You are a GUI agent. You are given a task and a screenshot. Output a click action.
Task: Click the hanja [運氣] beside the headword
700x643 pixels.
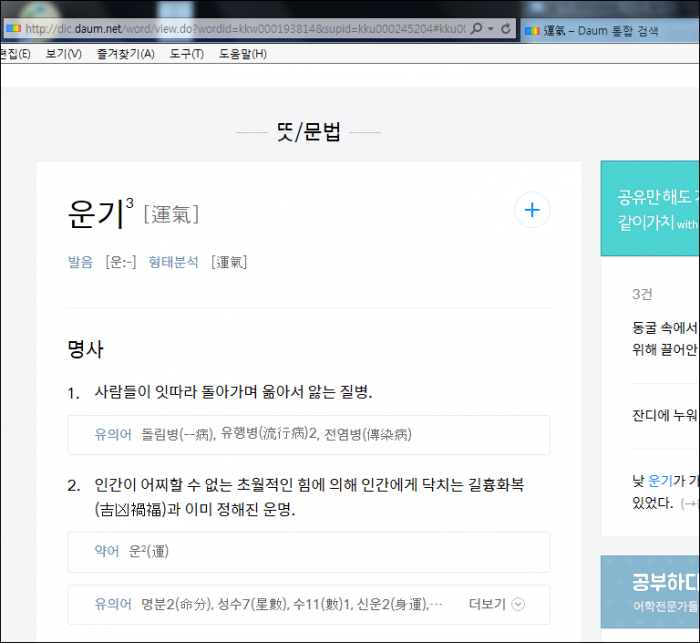pyautogui.click(x=171, y=214)
